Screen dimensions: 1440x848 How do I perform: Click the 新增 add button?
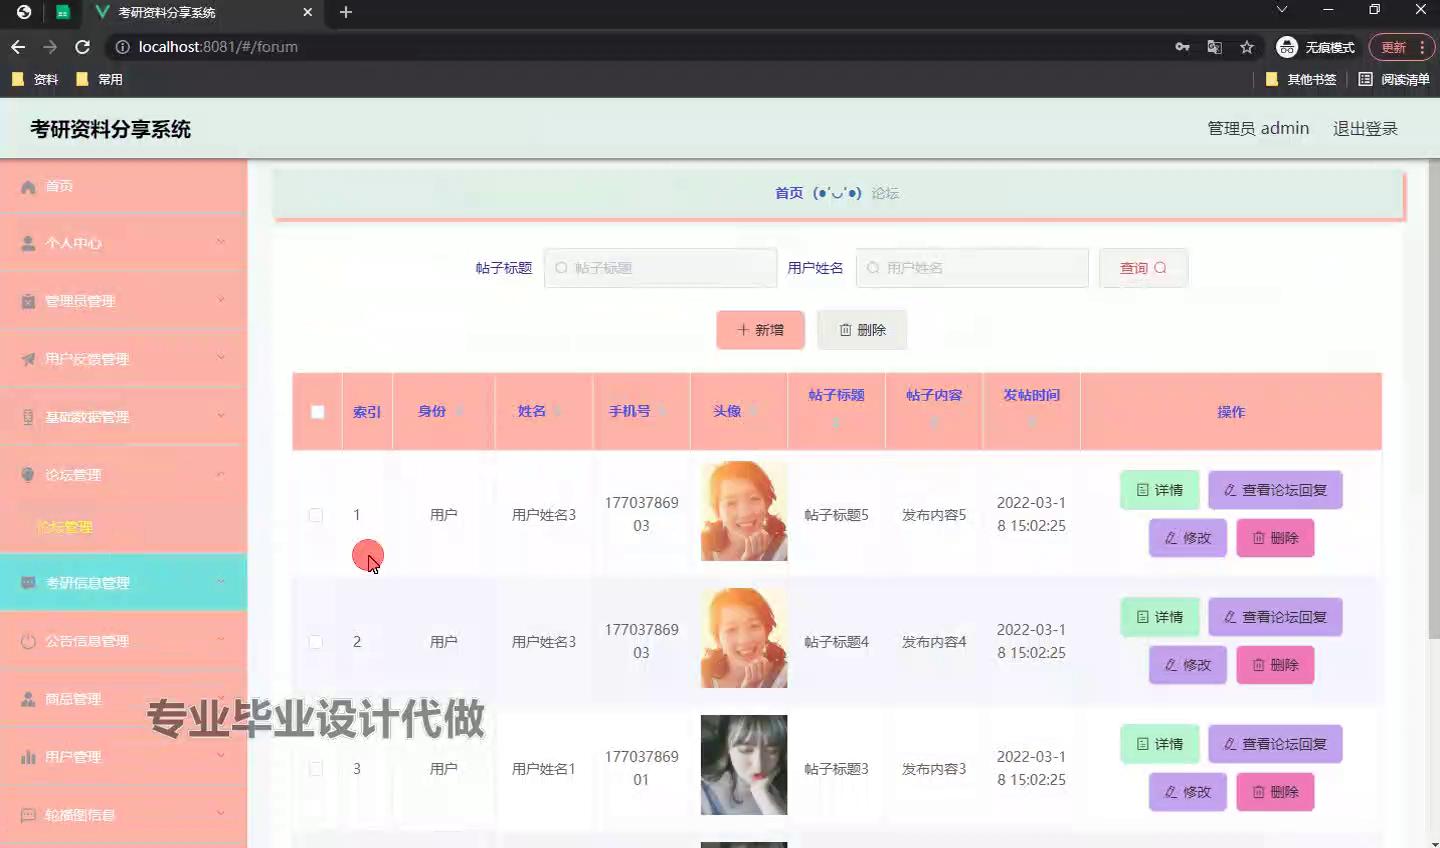click(760, 330)
